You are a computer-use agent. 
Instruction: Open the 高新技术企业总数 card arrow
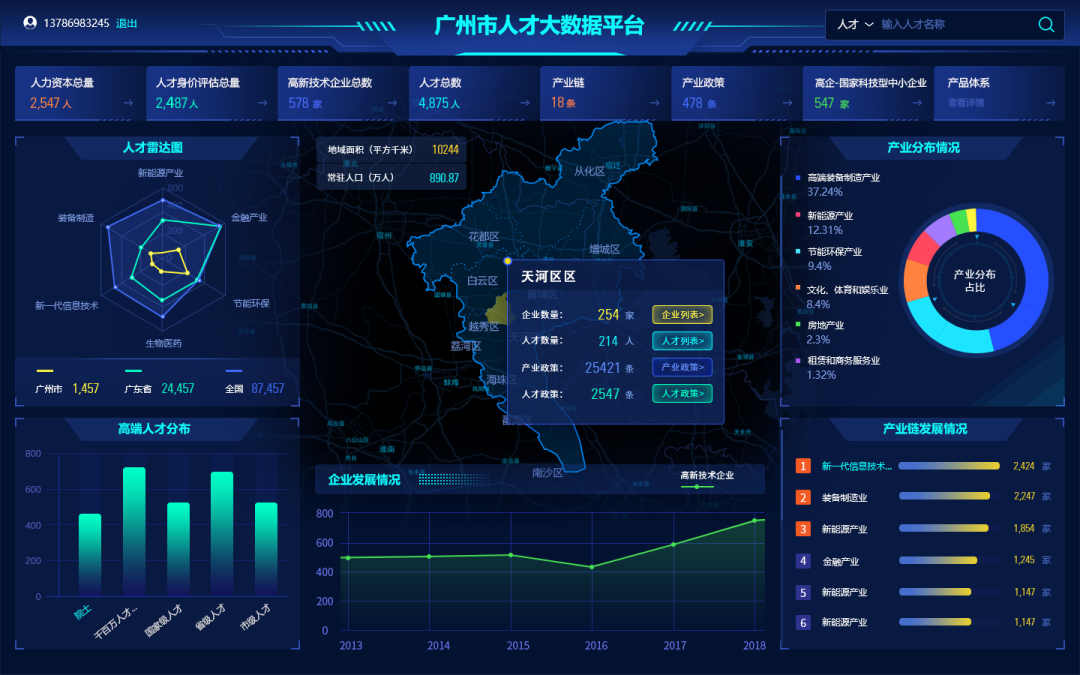point(392,103)
